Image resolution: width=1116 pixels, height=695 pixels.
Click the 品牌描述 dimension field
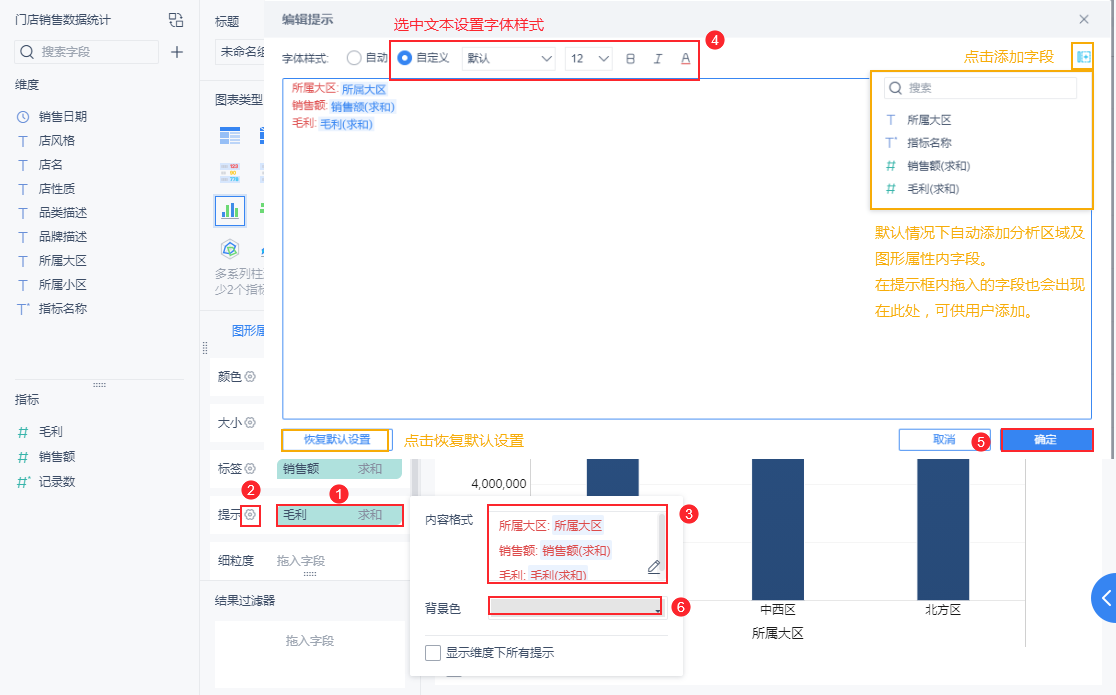63,236
